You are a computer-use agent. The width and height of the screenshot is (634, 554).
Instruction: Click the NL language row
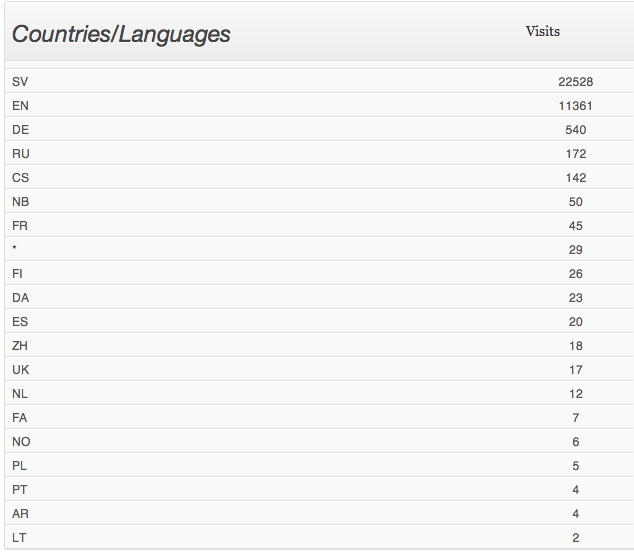point(21,393)
